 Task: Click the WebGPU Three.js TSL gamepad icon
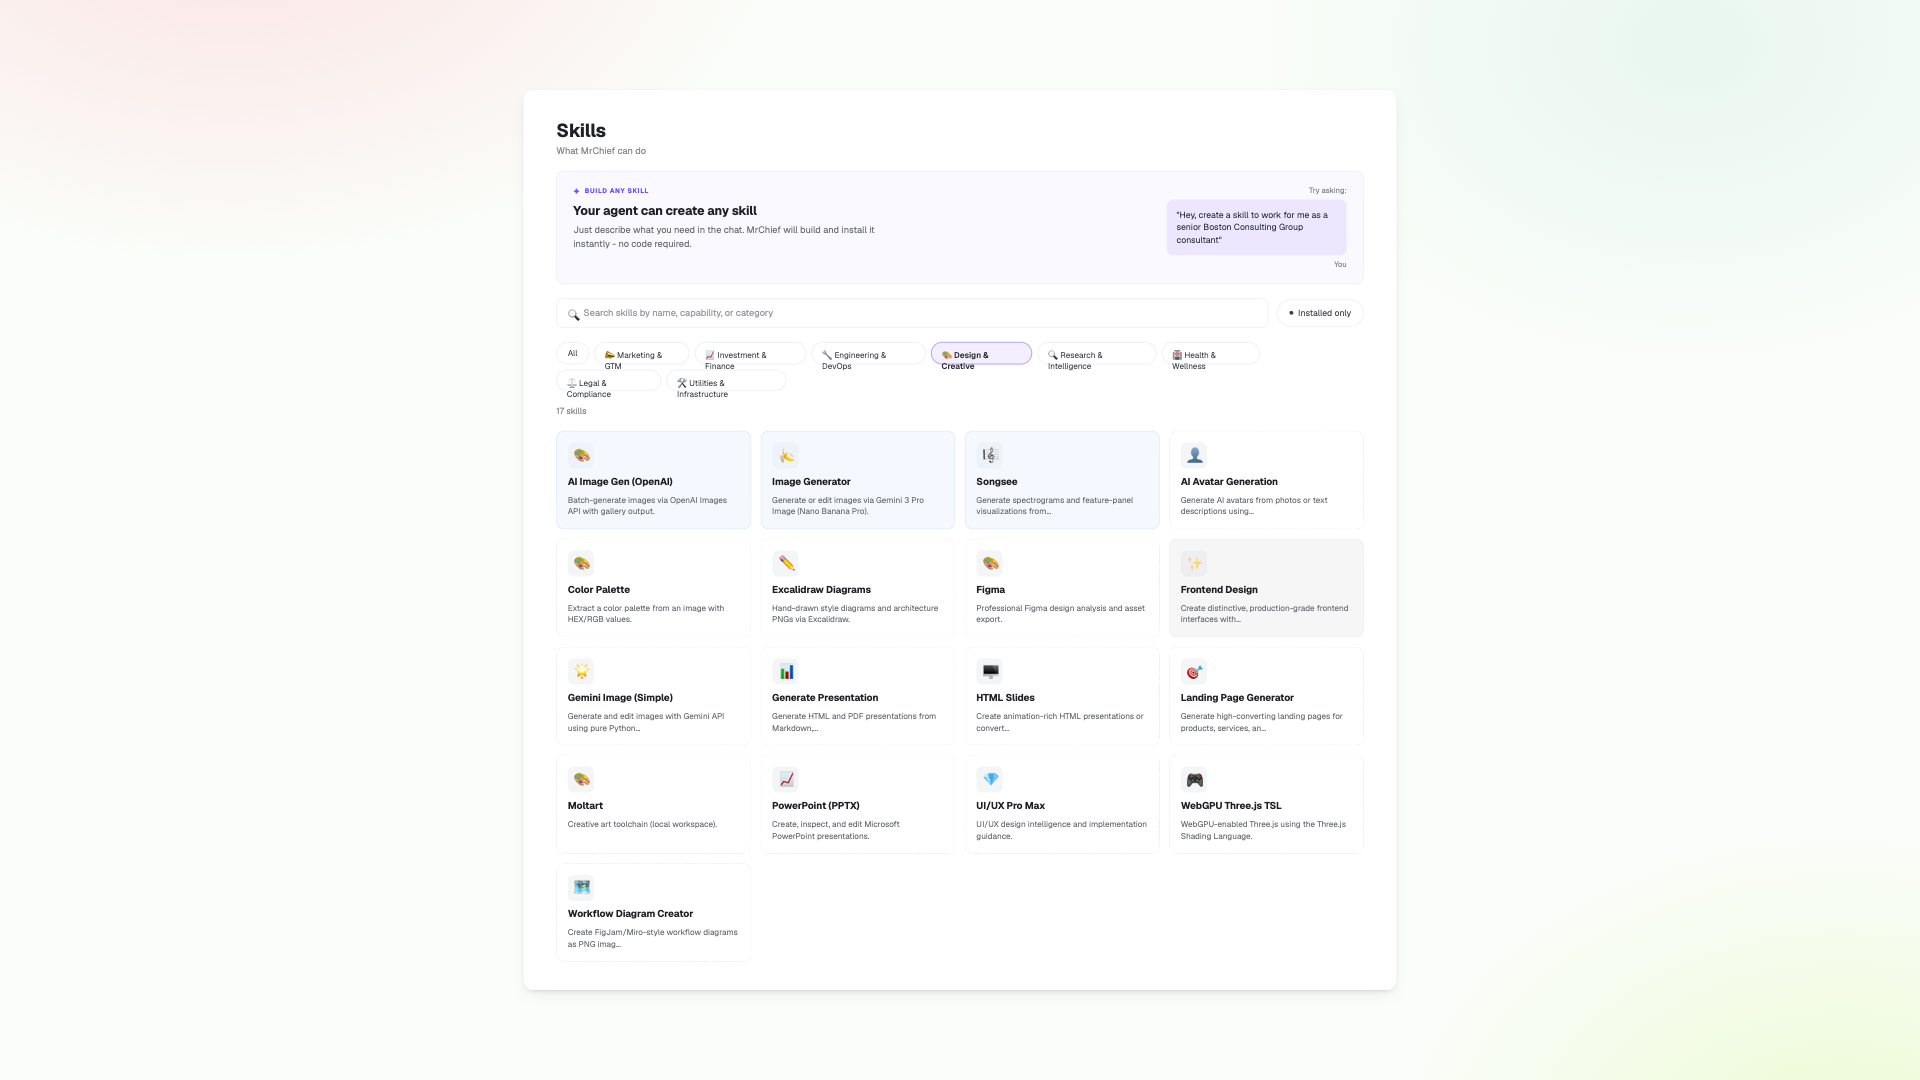tap(1194, 780)
